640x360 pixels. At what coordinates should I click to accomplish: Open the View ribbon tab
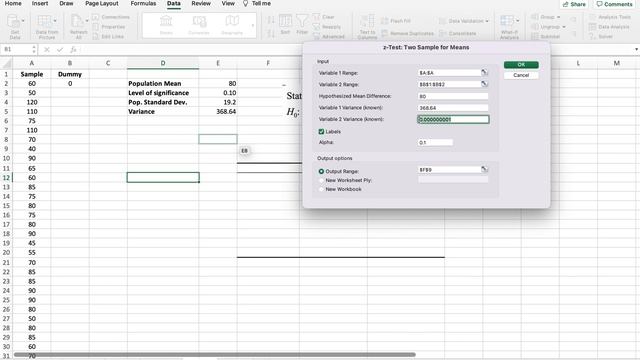click(x=228, y=3)
